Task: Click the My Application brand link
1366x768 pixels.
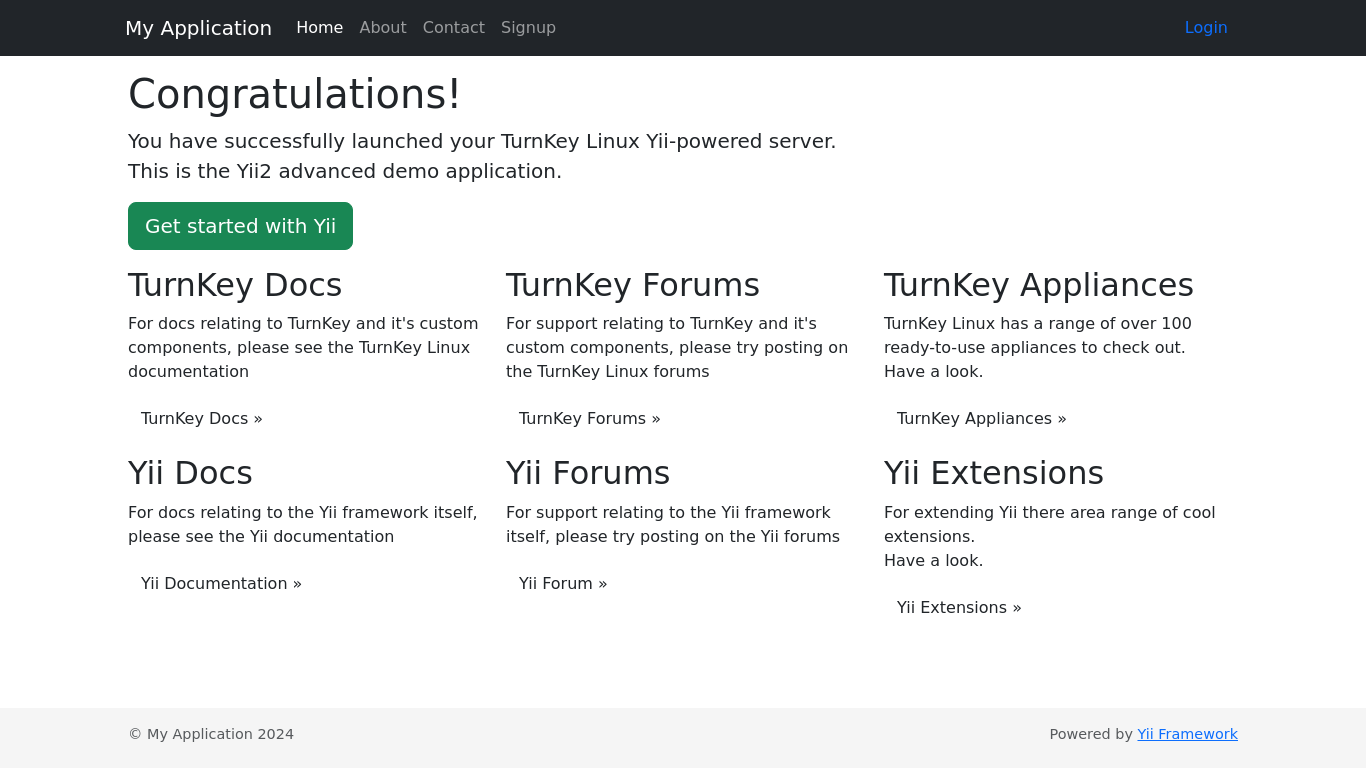Action: click(x=198, y=28)
